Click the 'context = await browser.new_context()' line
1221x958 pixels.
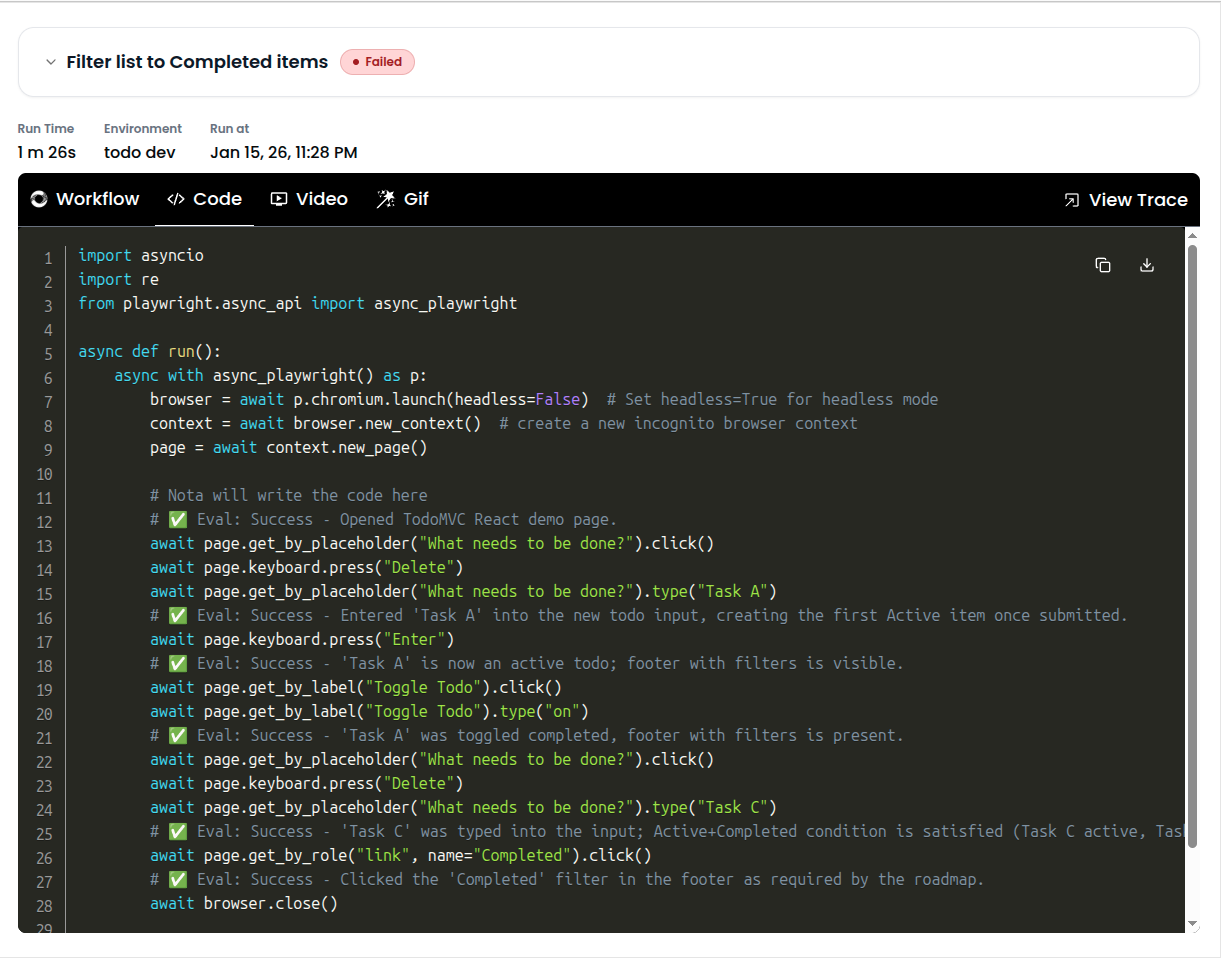point(504,424)
